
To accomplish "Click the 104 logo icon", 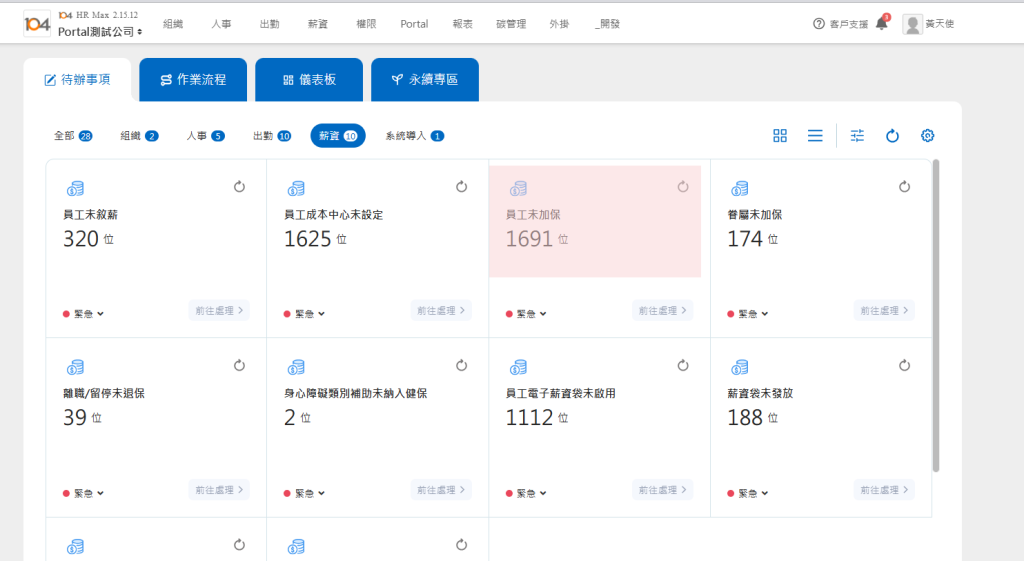I will point(37,24).
